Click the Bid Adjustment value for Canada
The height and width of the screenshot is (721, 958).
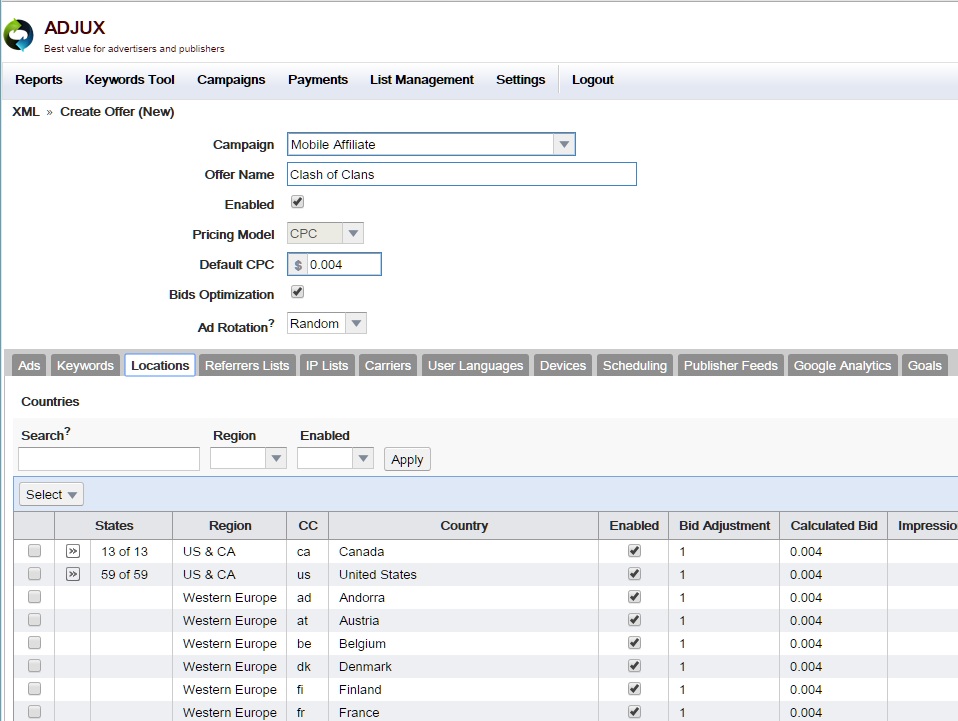click(682, 552)
